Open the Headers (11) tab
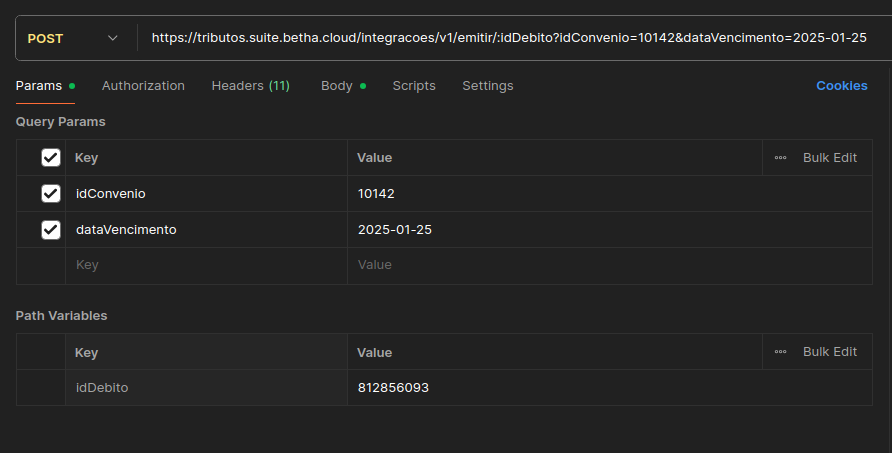892x453 pixels. click(251, 86)
